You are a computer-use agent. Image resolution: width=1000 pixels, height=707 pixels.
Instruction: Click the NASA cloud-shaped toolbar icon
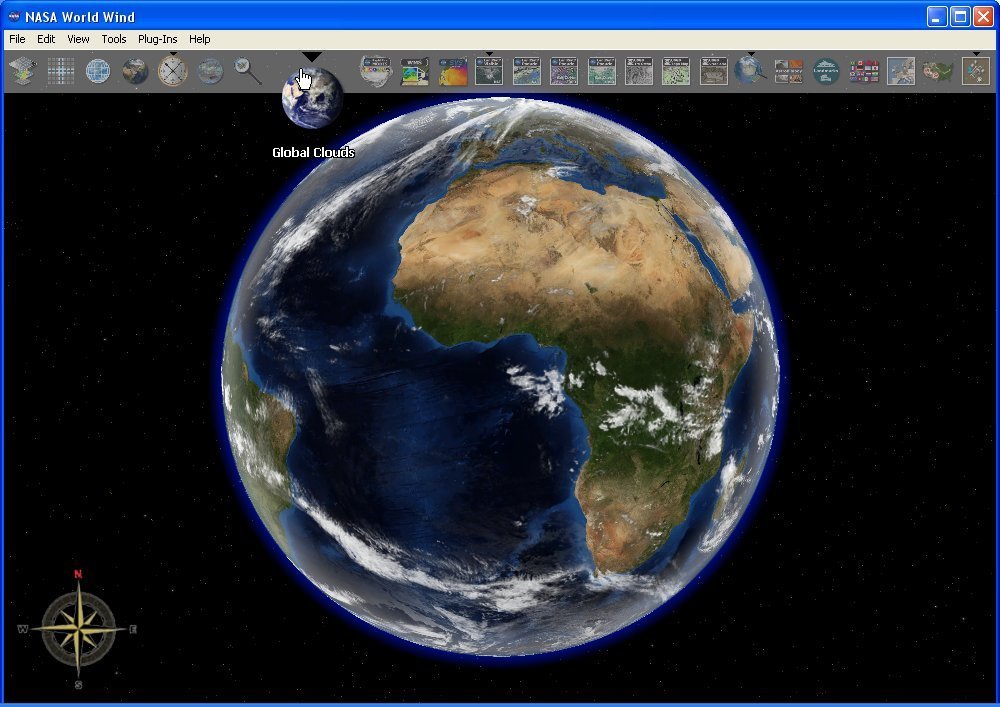[x=376, y=71]
